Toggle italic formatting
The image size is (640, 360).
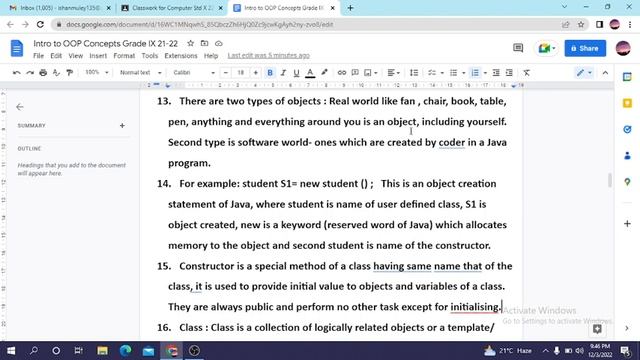click(283, 73)
